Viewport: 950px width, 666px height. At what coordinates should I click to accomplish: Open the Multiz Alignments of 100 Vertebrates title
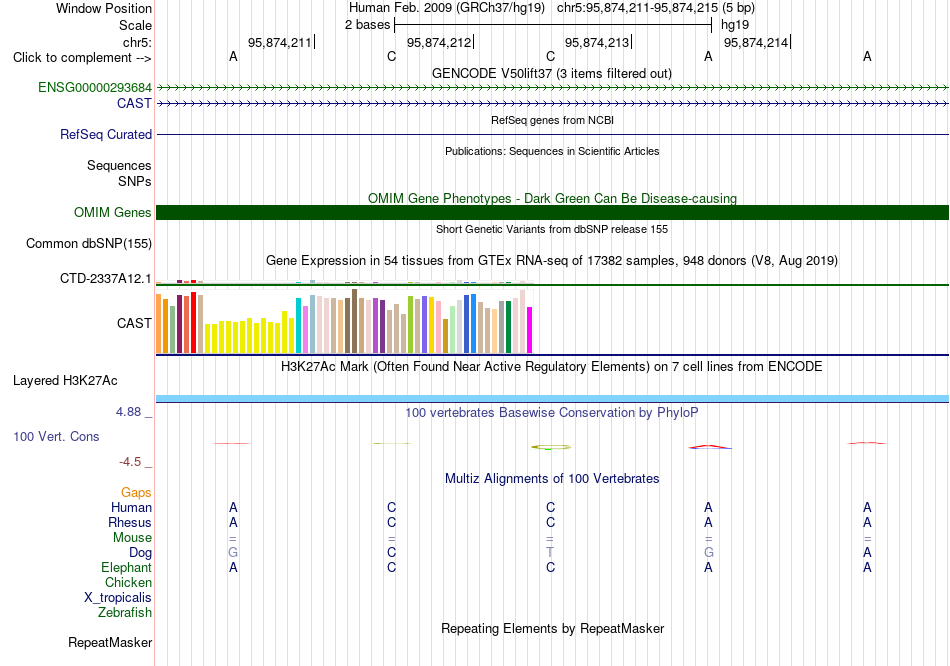(x=552, y=479)
